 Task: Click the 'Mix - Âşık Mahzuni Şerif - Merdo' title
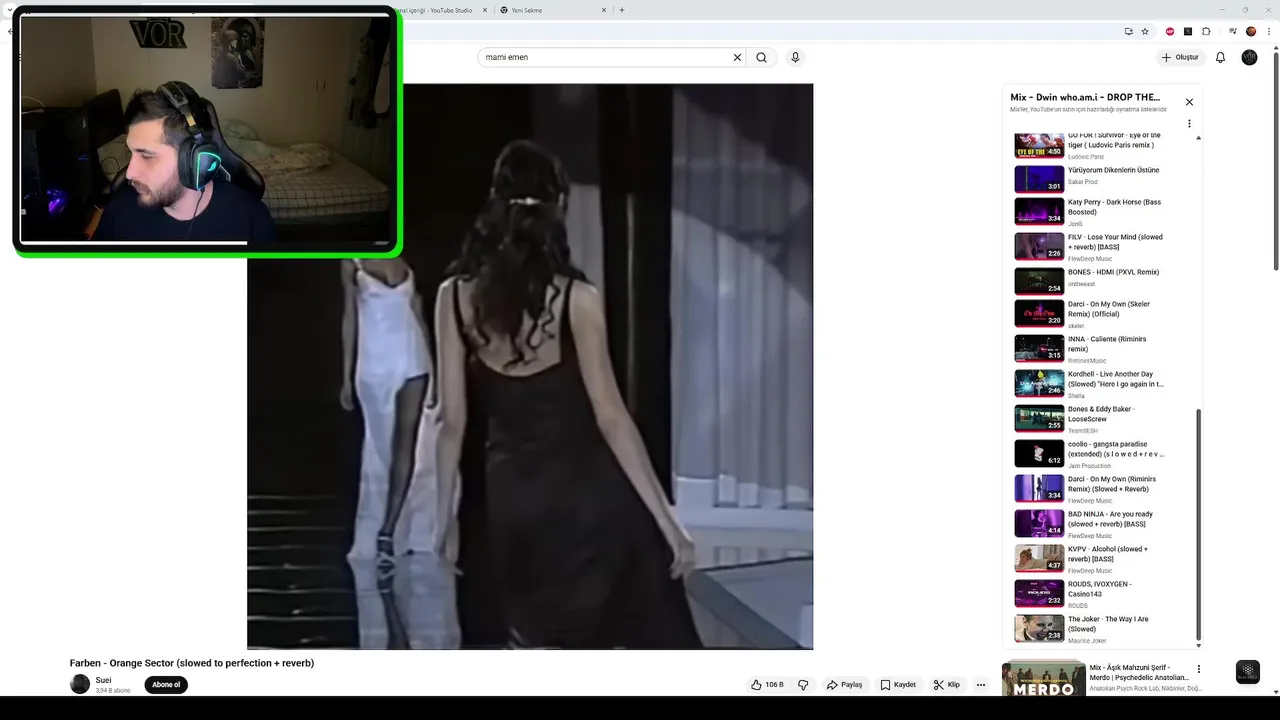pos(1138,672)
